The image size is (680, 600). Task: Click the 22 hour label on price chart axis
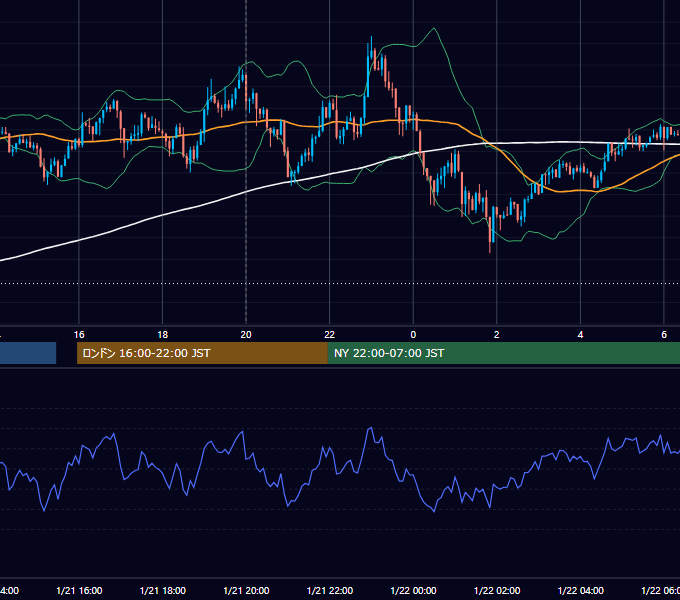pyautogui.click(x=330, y=335)
